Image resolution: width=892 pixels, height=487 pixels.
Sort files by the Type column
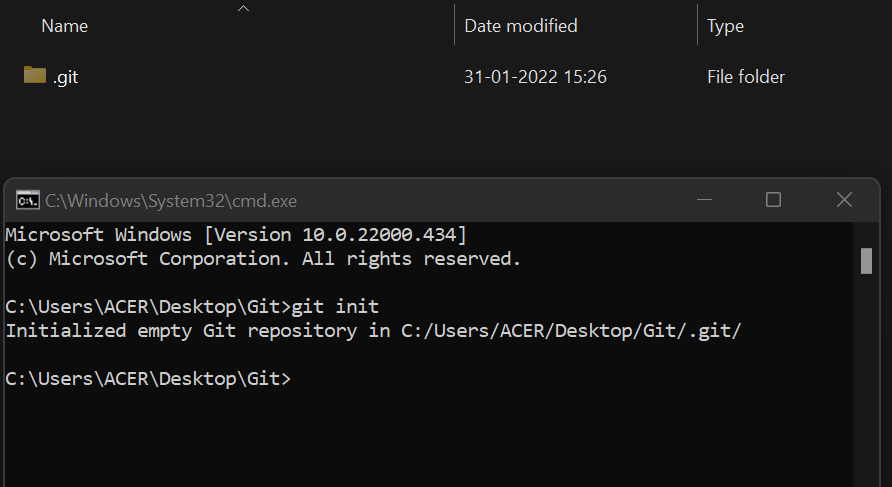tap(725, 27)
